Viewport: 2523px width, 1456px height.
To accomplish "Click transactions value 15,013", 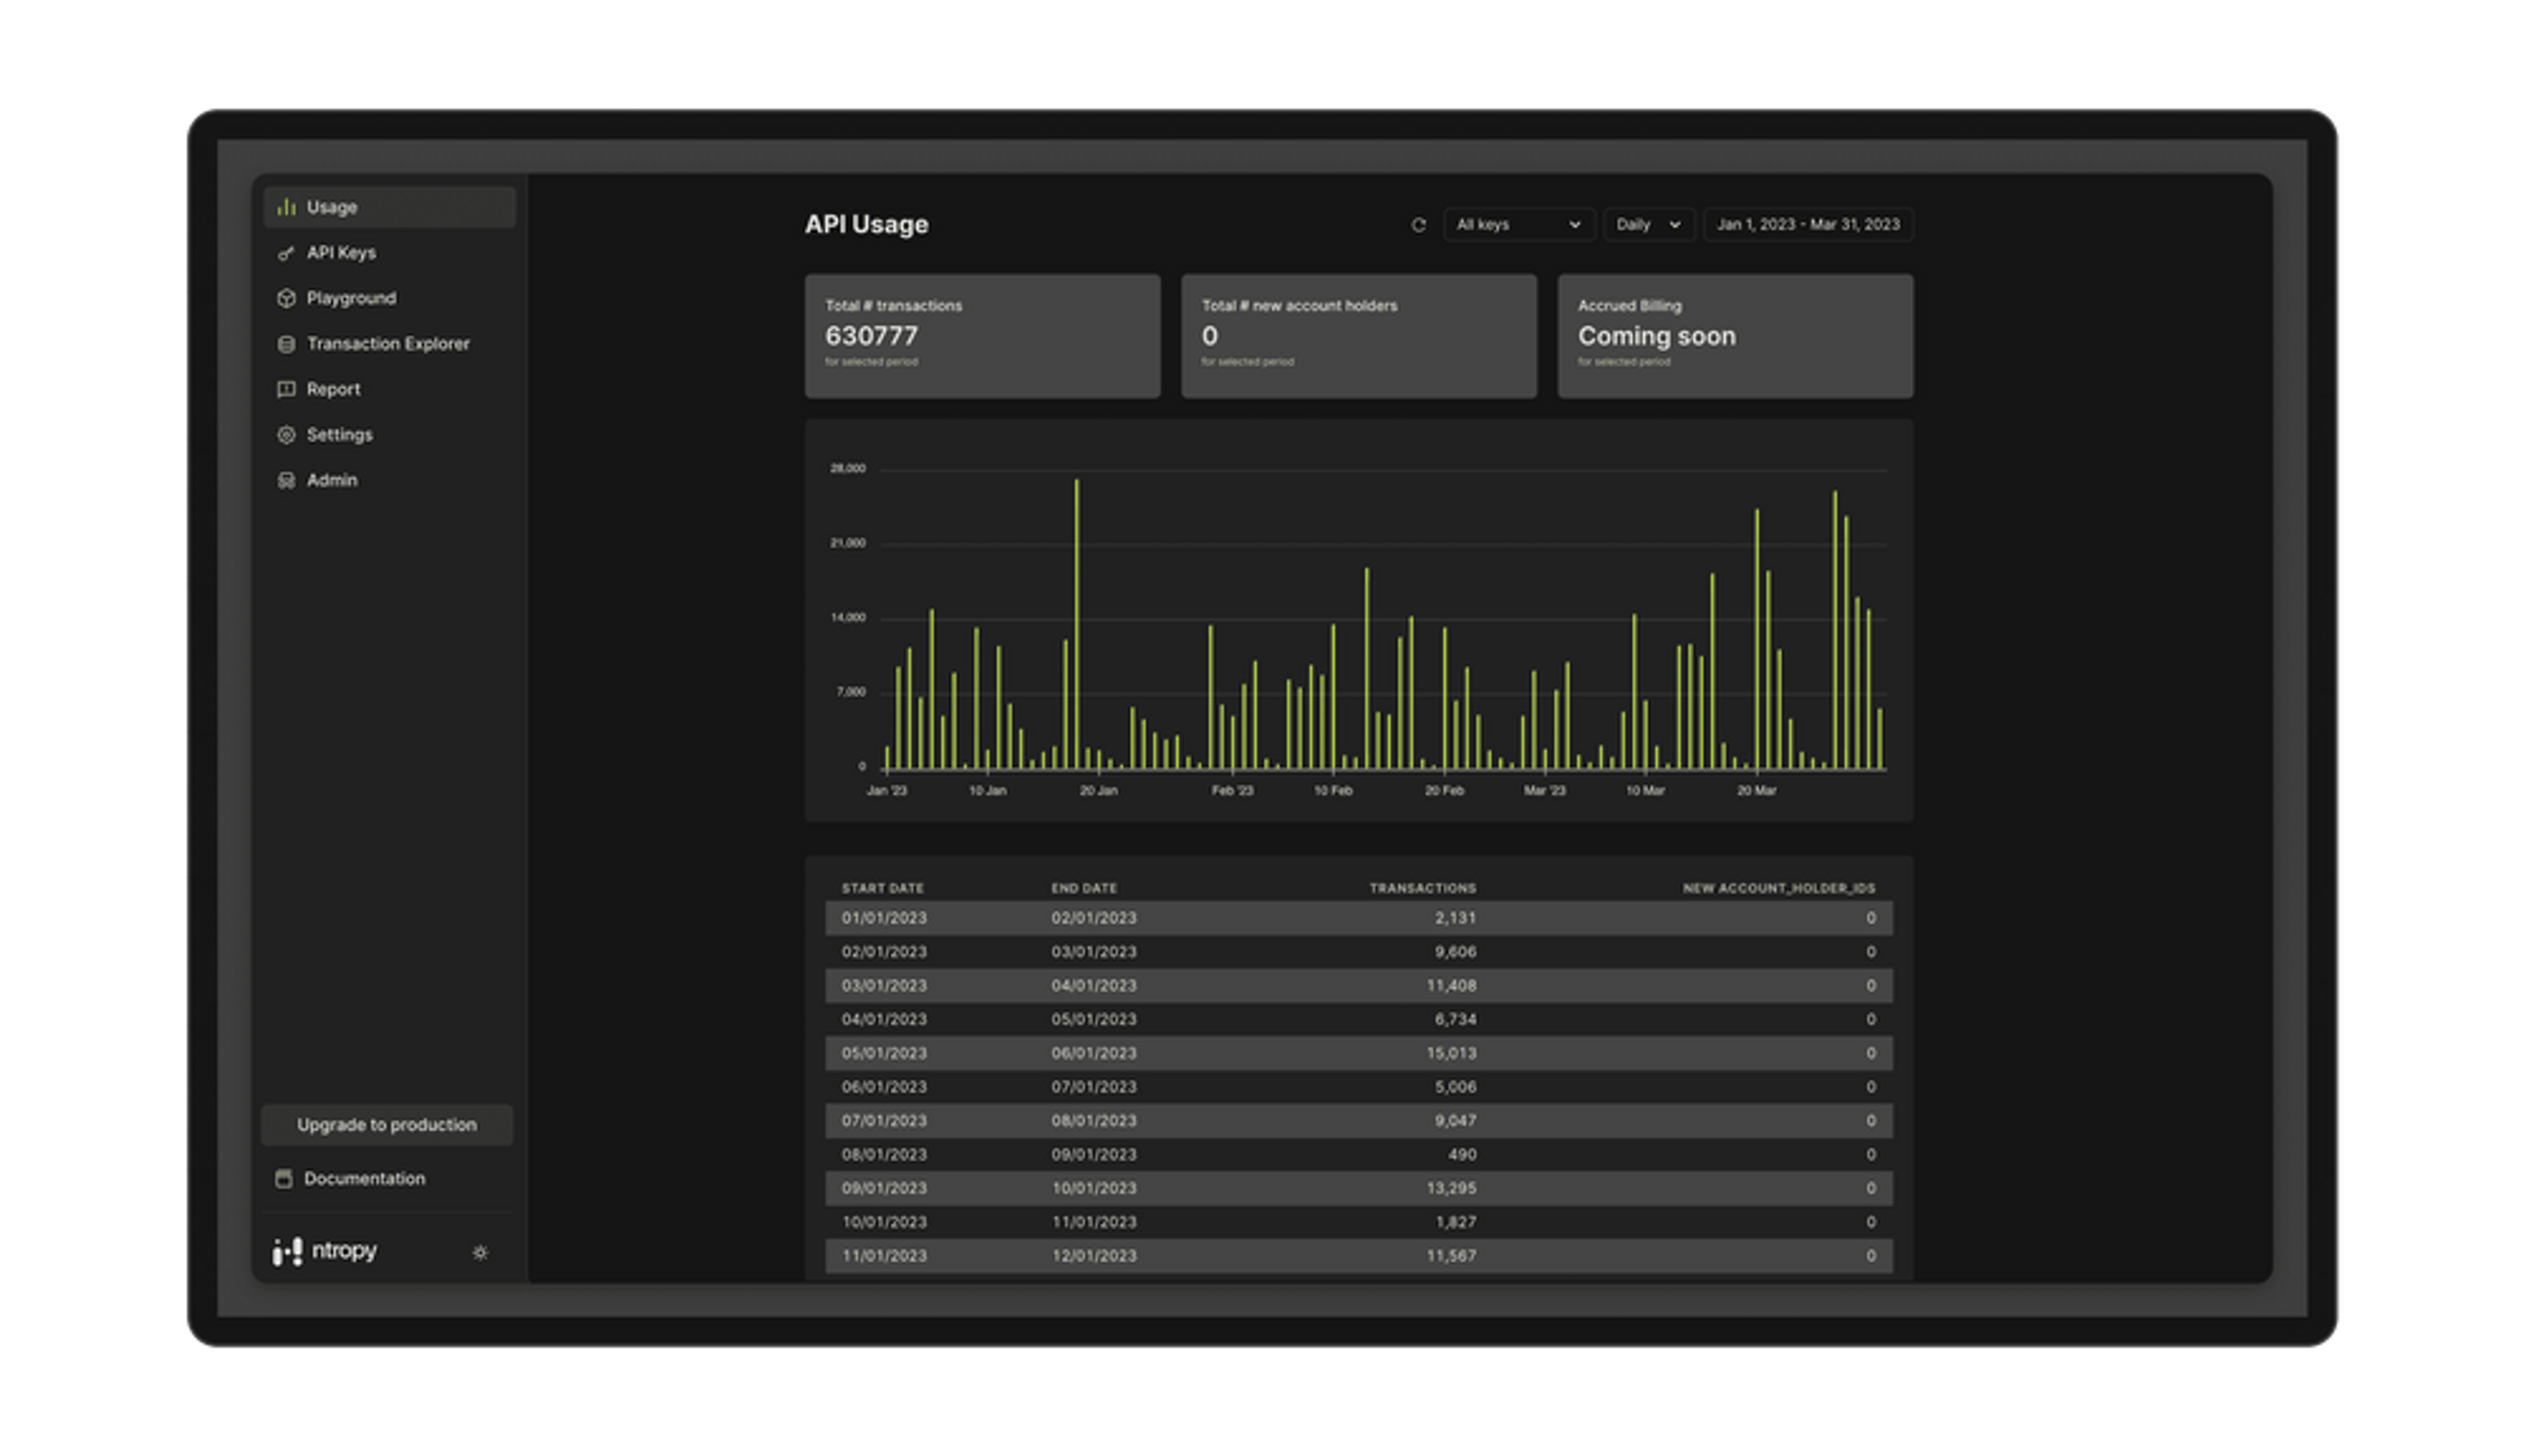I will 1451,1054.
